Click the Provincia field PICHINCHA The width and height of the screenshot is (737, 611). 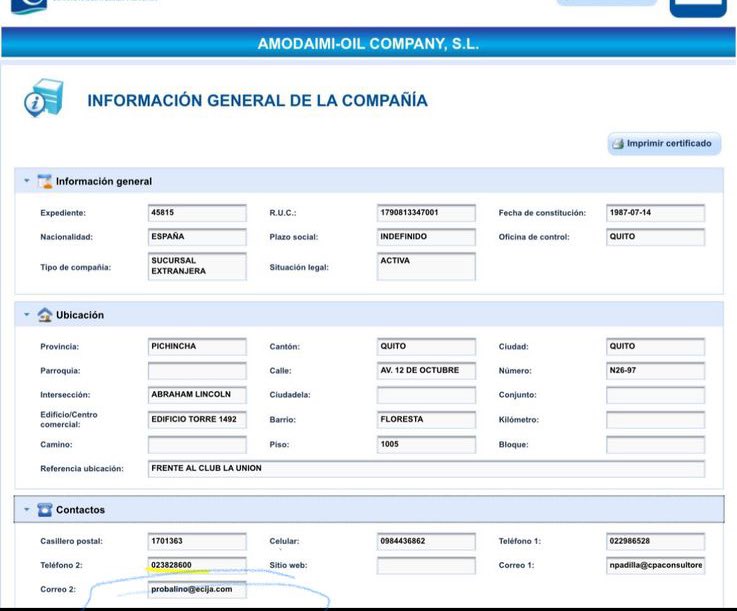(x=197, y=346)
